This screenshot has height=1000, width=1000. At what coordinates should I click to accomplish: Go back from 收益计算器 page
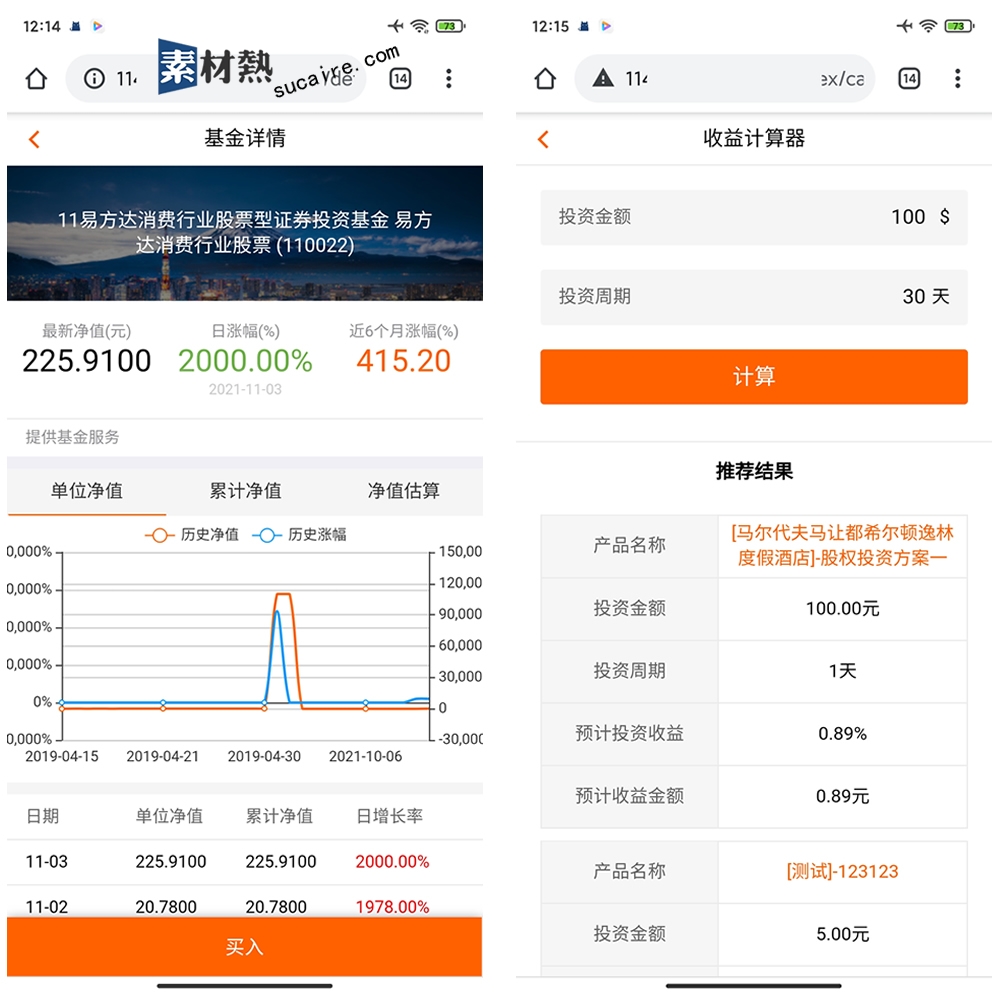pyautogui.click(x=543, y=139)
